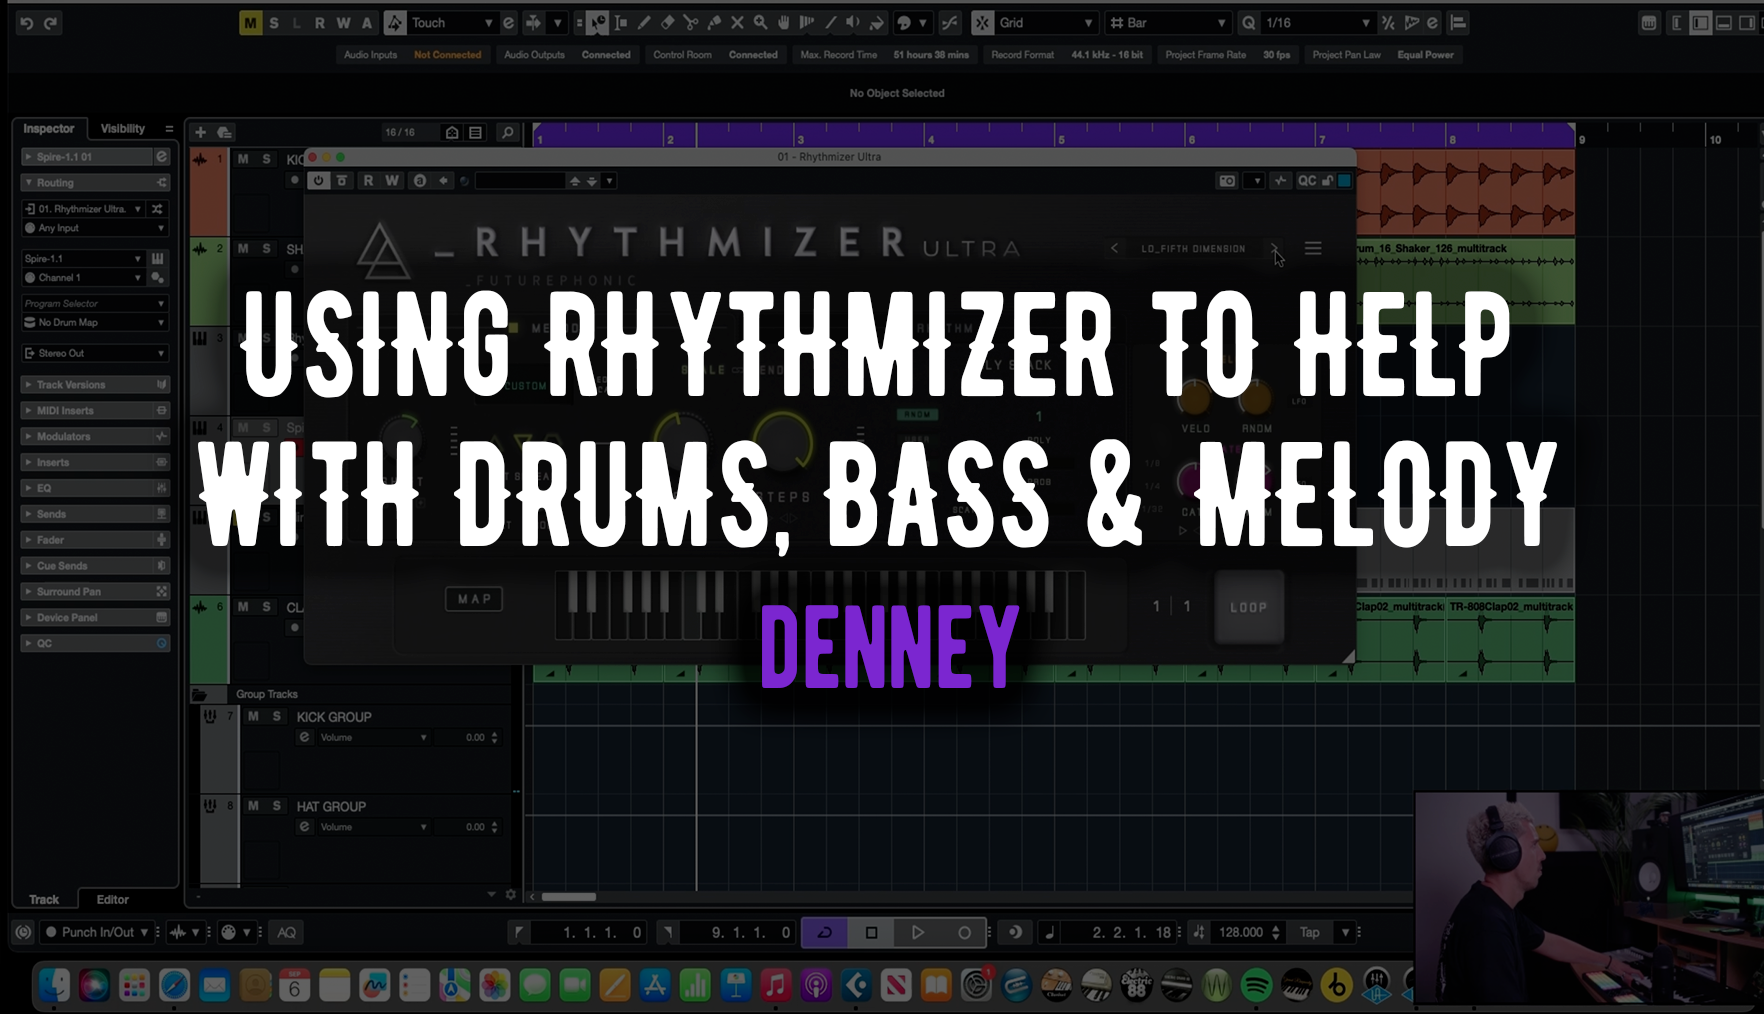Switch to the Visibility tab
Viewport: 1764px width, 1014px height.
tap(122, 128)
